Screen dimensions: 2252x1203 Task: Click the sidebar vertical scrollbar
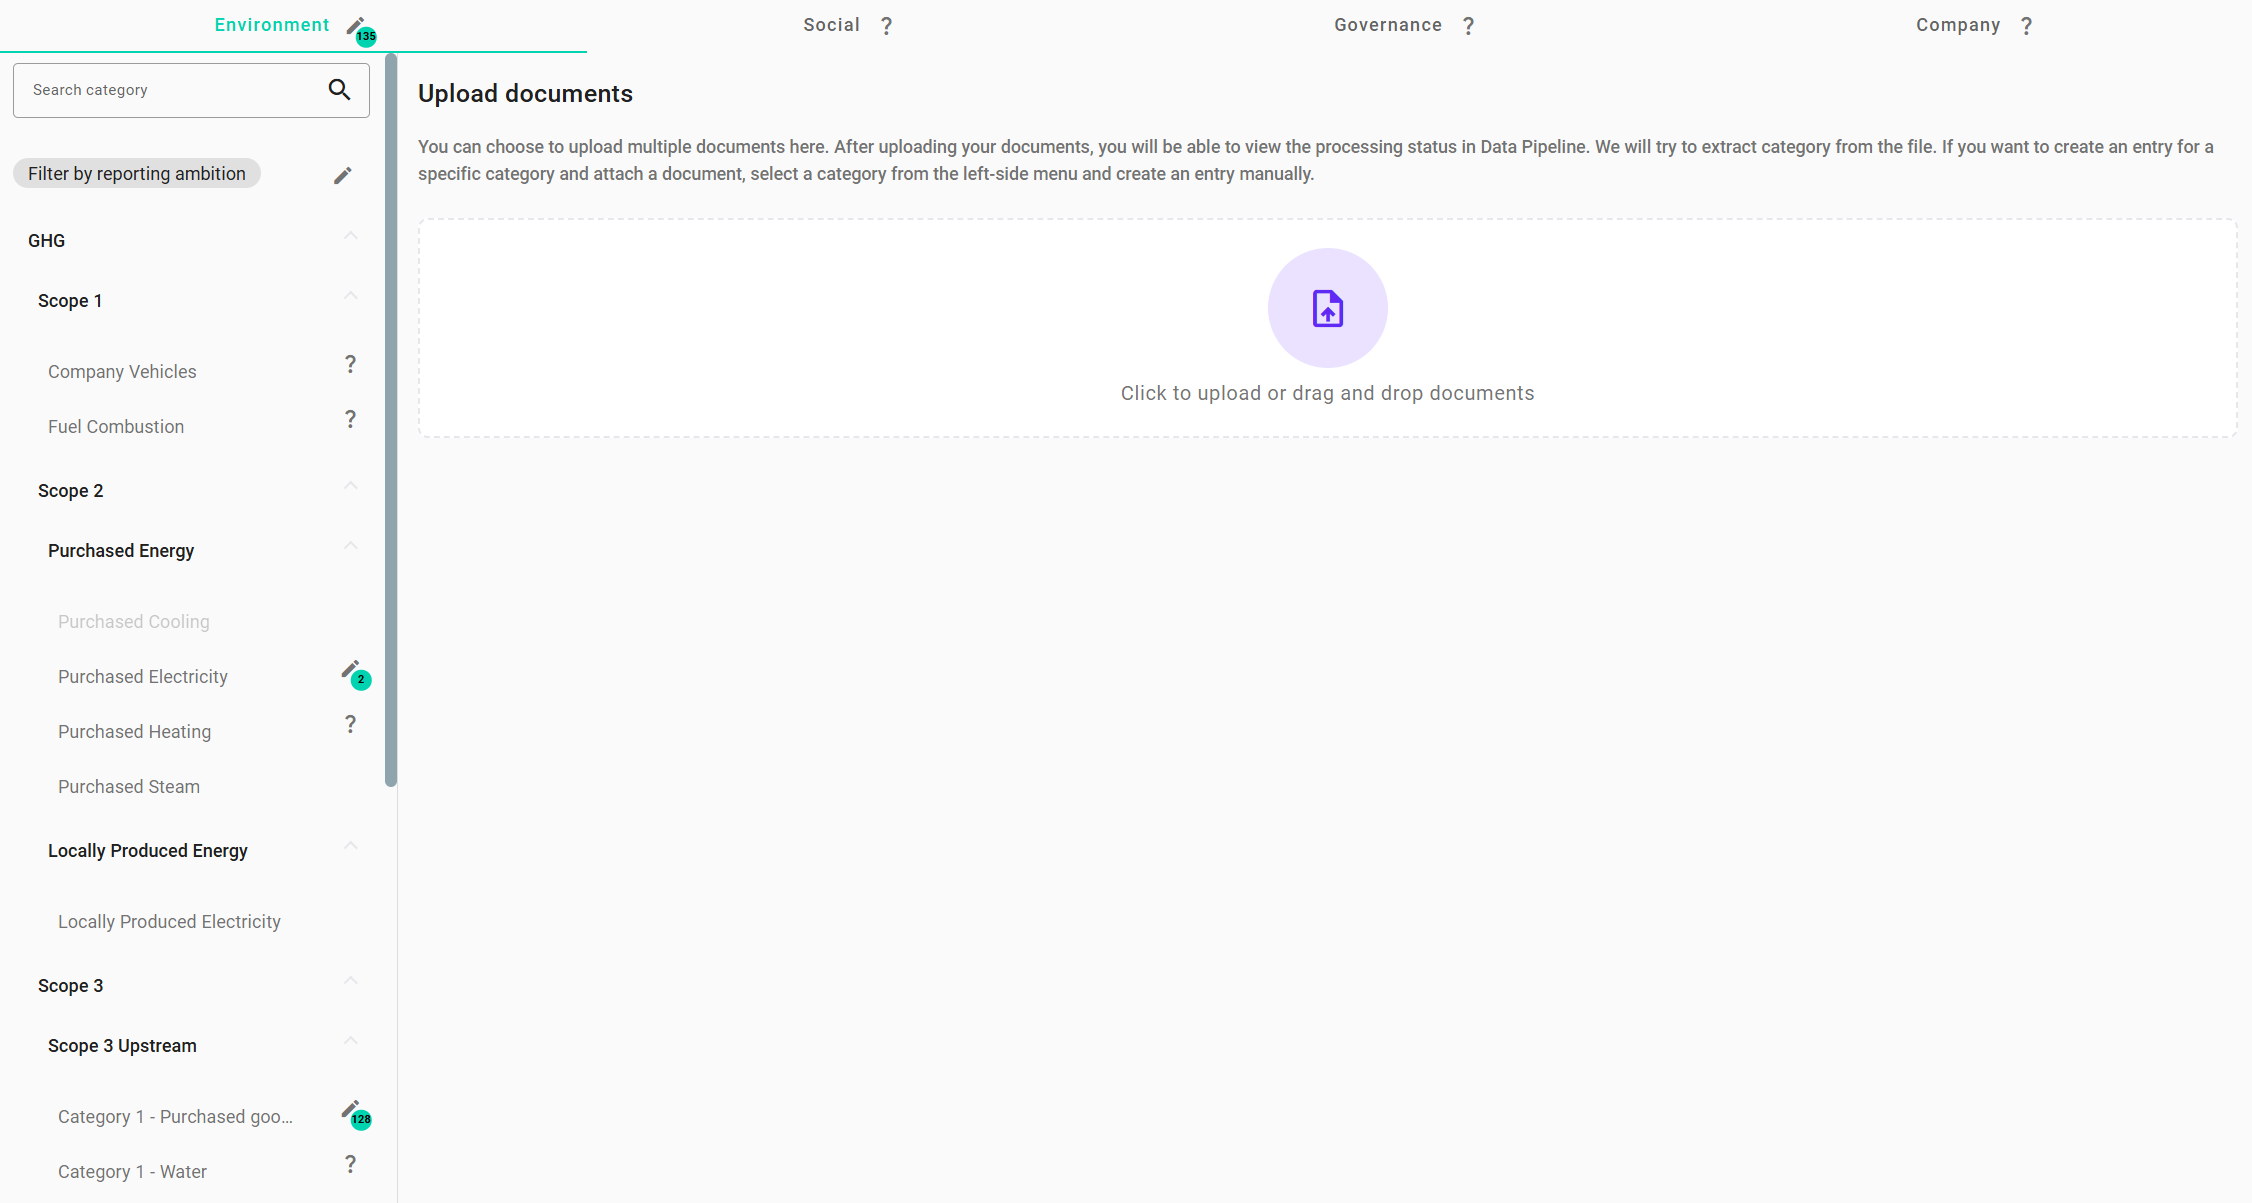pos(391,420)
